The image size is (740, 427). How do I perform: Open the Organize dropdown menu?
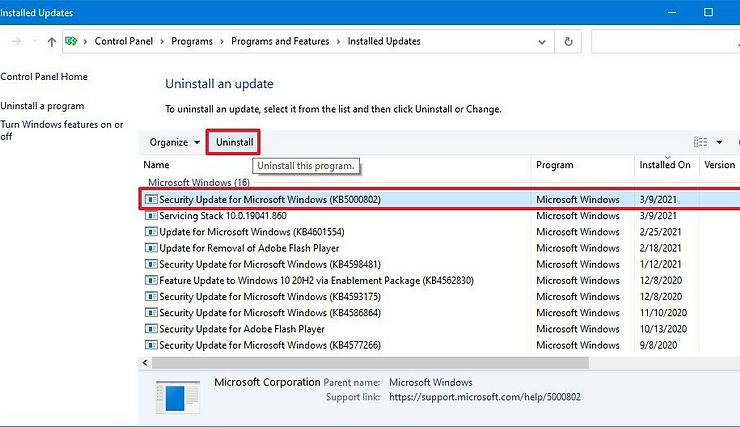tap(174, 142)
